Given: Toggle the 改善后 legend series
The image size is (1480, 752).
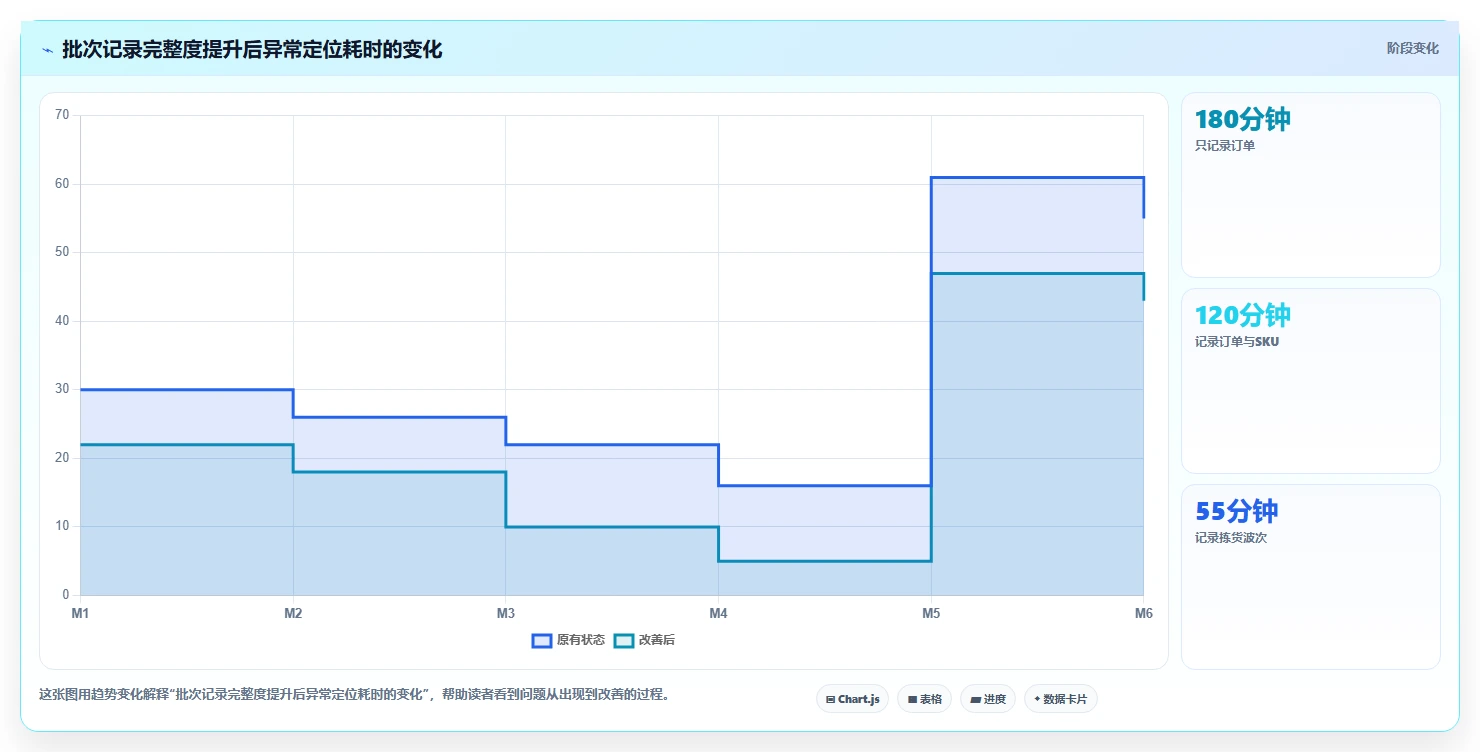Looking at the screenshot, I should pyautogui.click(x=644, y=640).
